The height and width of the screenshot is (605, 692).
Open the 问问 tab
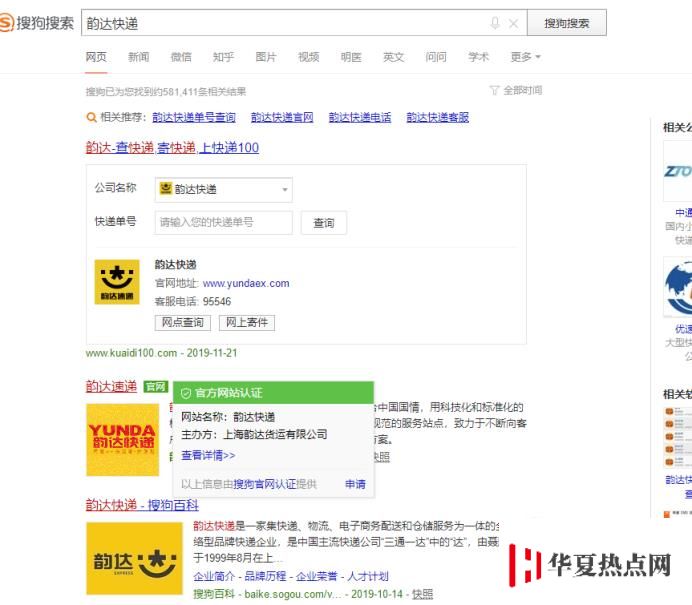436,57
